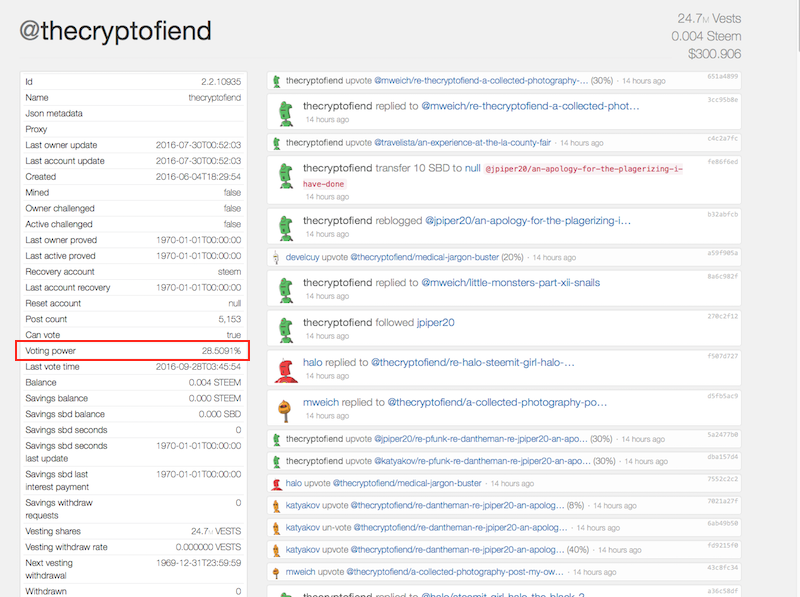
Task: Open jpiper20 profile link in followed entry
Action: tap(436, 322)
